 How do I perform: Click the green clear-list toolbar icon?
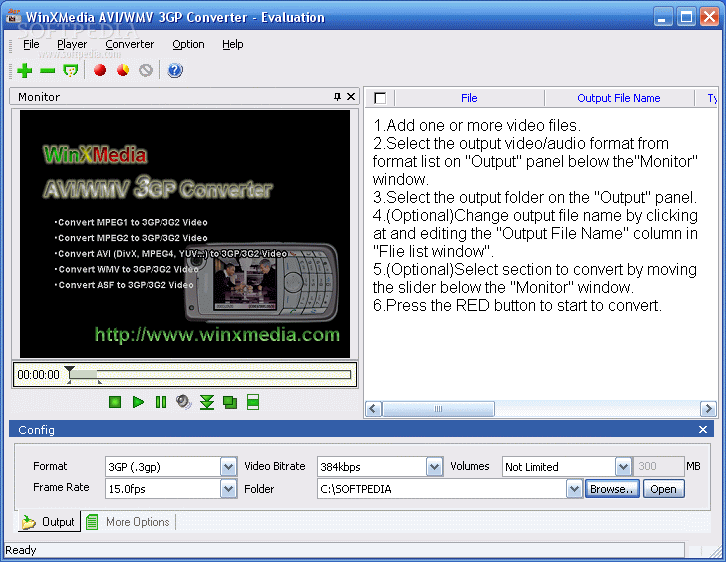(x=71, y=70)
